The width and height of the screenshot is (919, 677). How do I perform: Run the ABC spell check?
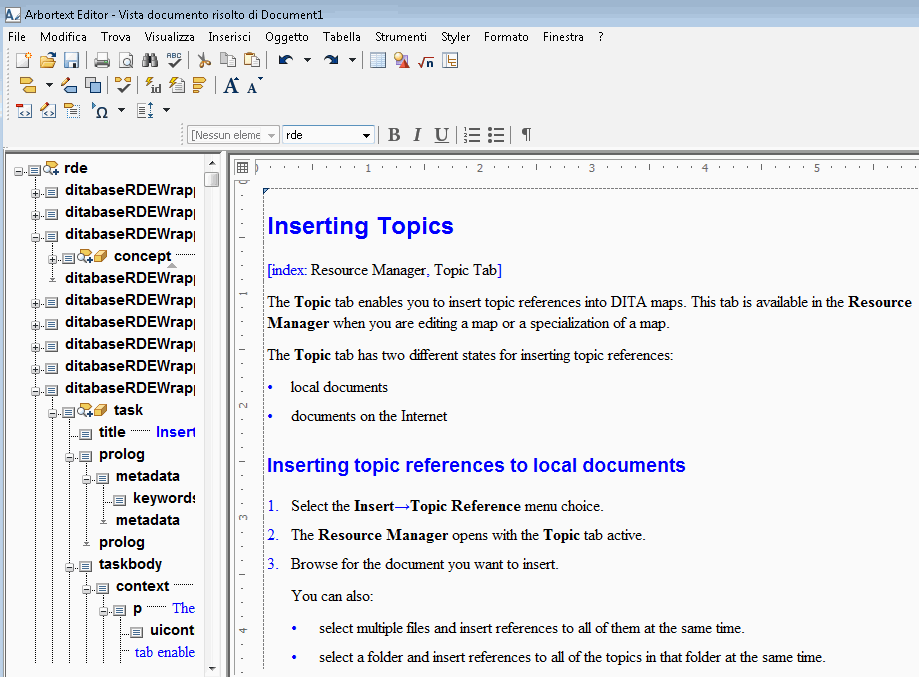point(174,60)
